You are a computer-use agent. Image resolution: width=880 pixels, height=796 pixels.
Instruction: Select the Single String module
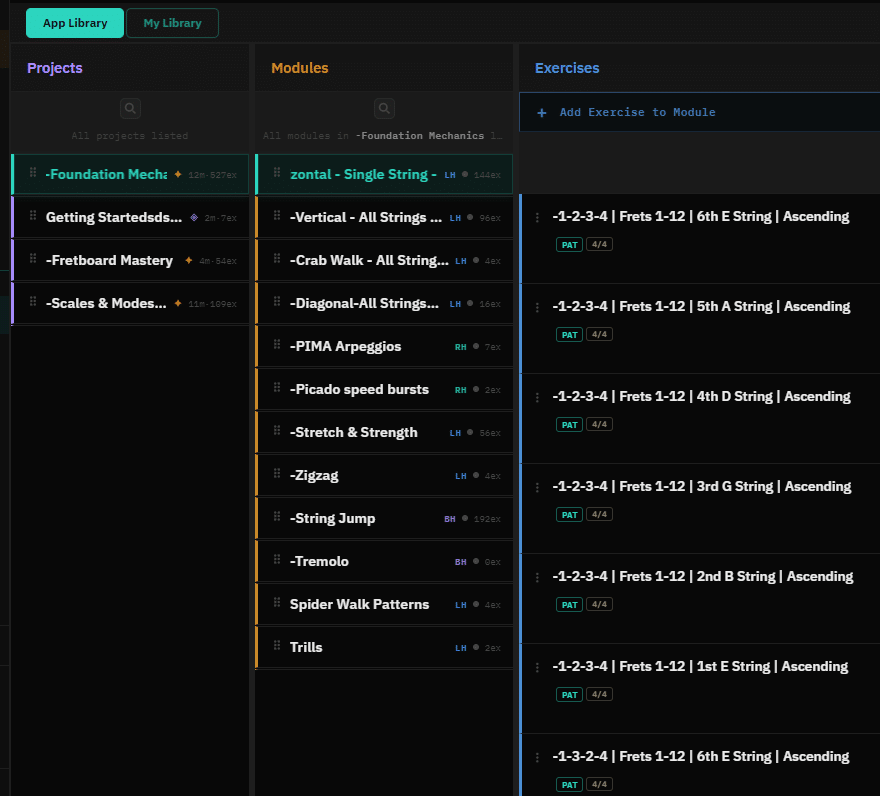384,174
